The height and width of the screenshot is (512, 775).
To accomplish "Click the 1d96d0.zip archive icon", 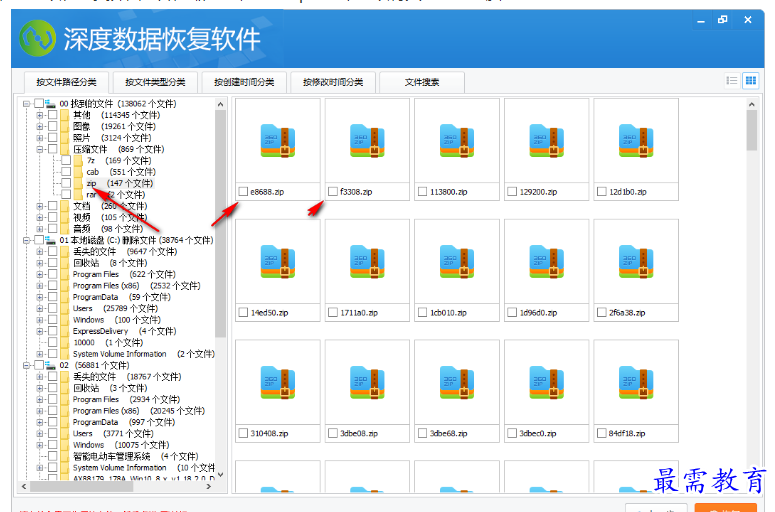I will click(547, 262).
